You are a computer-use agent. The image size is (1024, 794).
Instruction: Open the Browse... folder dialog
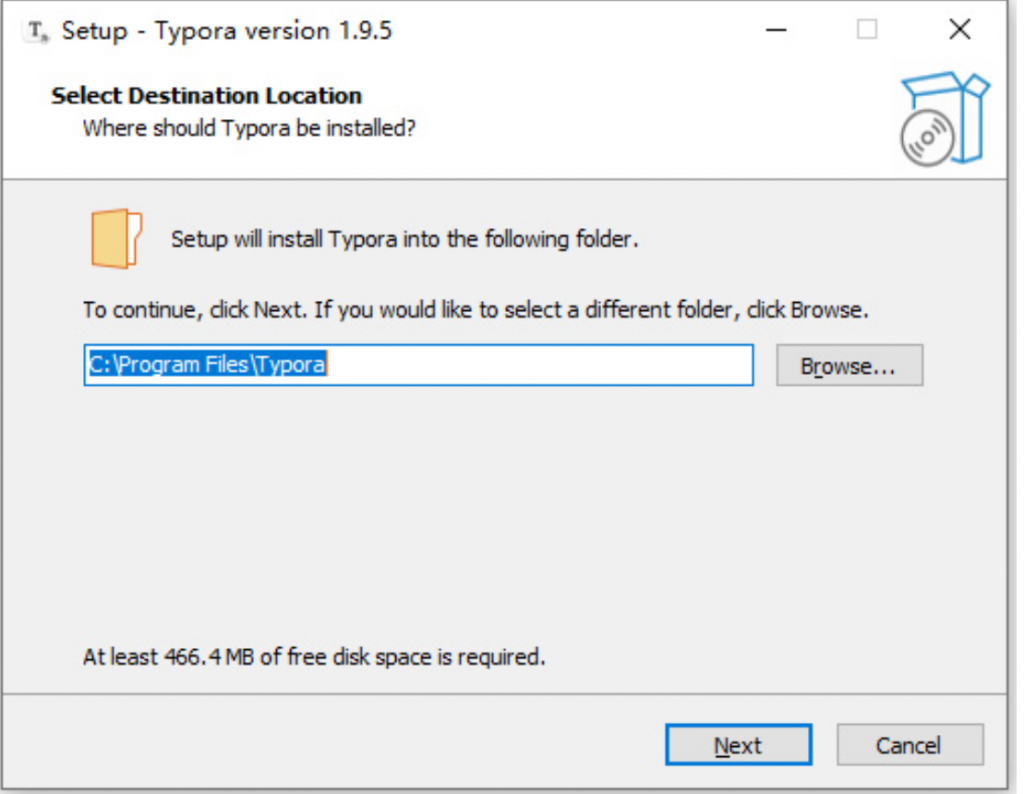849,366
